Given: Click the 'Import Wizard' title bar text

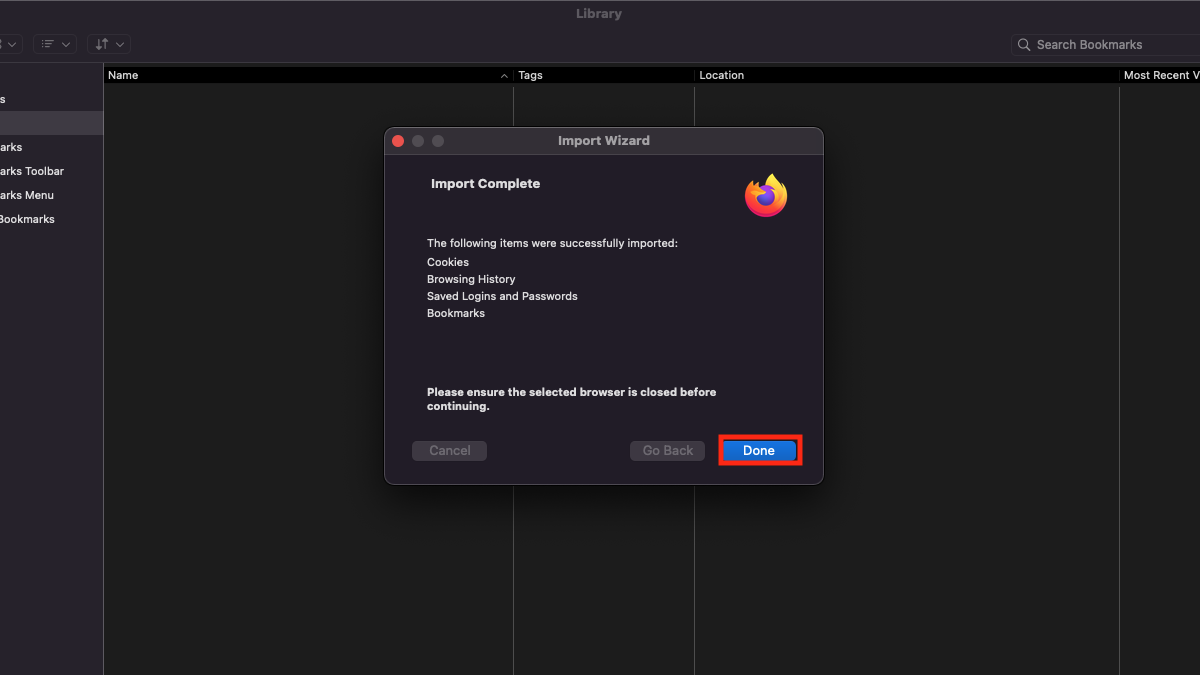Looking at the screenshot, I should [604, 141].
